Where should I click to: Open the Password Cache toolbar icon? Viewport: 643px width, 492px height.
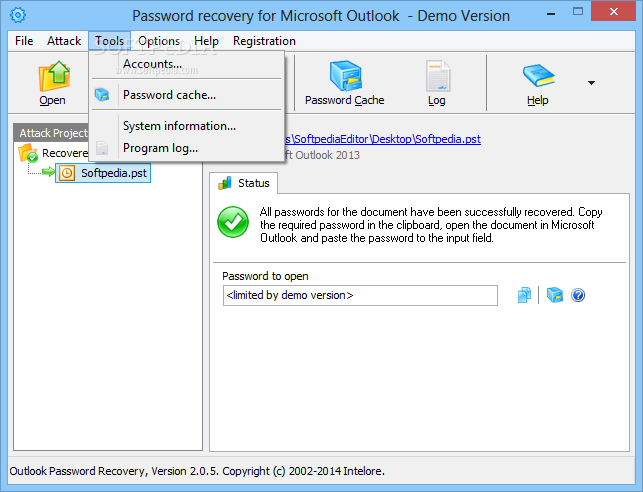pyautogui.click(x=346, y=76)
